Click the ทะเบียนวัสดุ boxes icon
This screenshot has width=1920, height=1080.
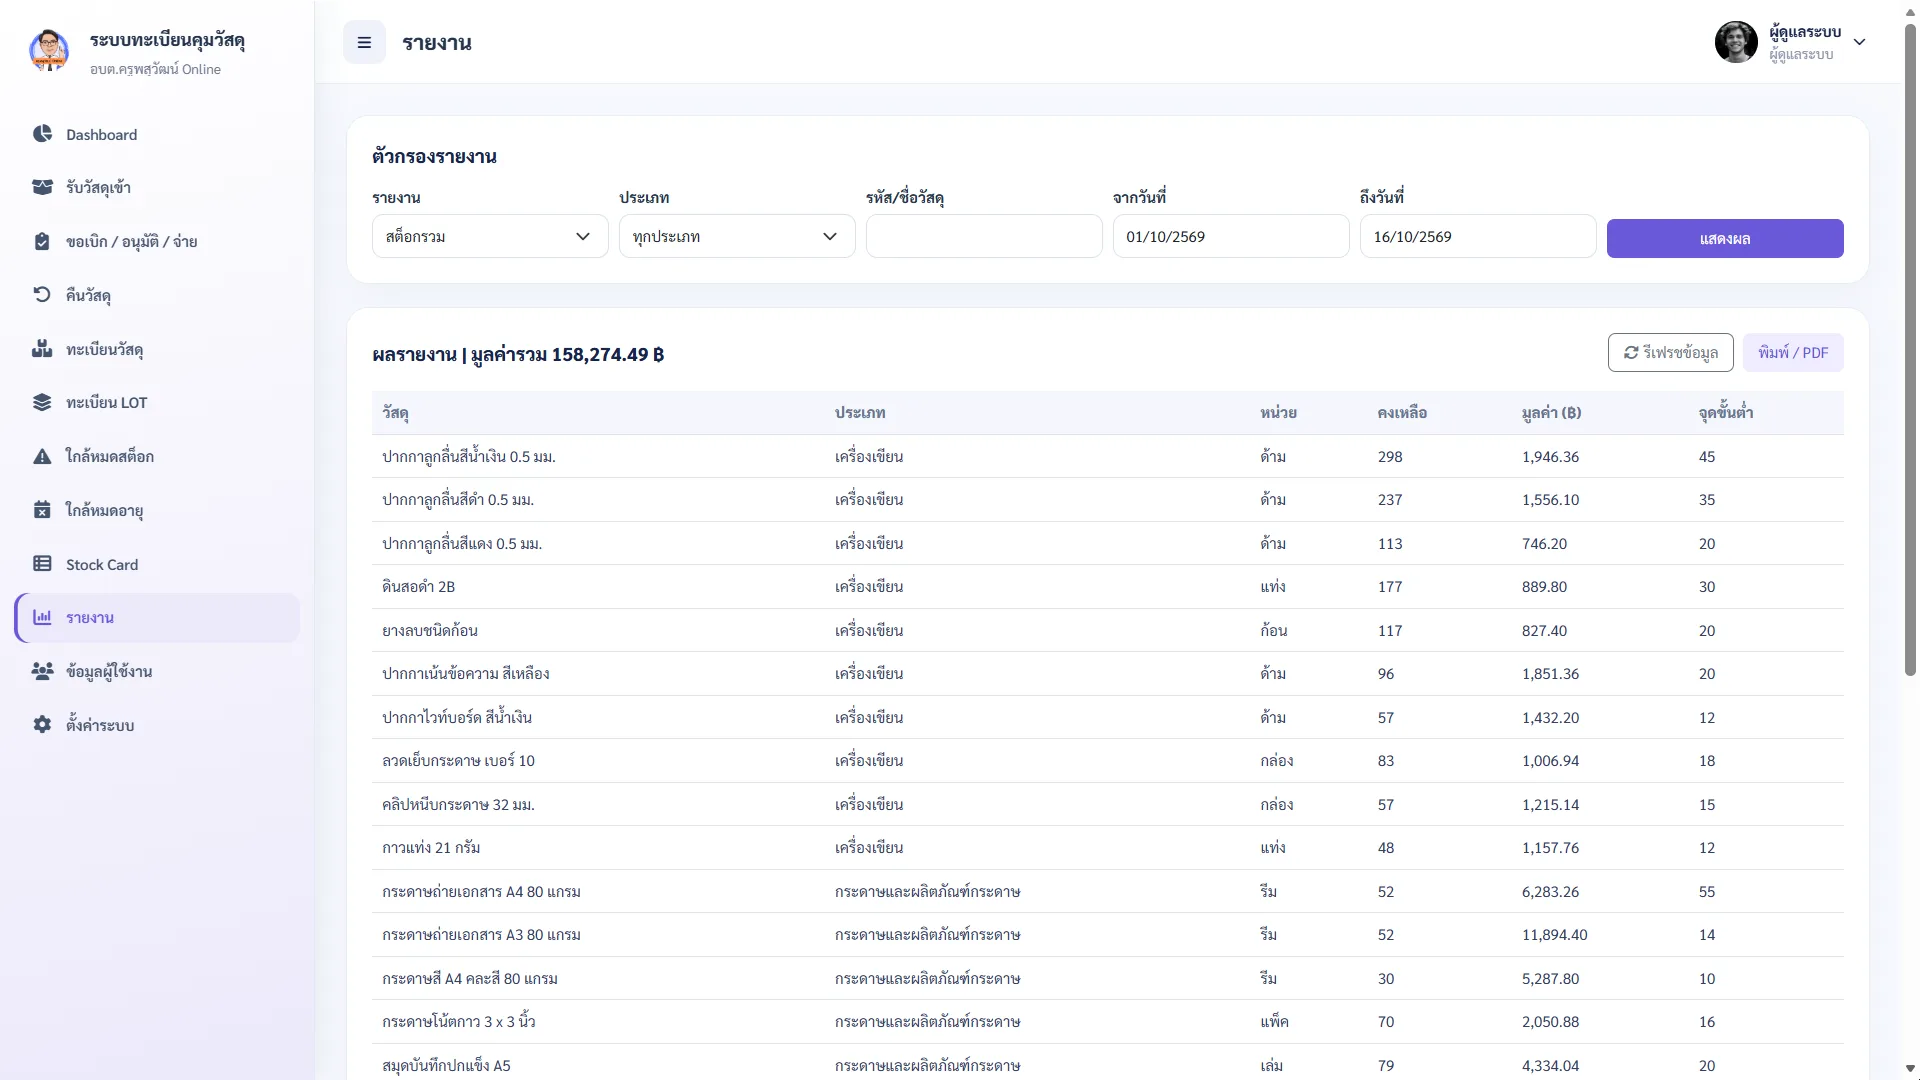click(x=42, y=348)
